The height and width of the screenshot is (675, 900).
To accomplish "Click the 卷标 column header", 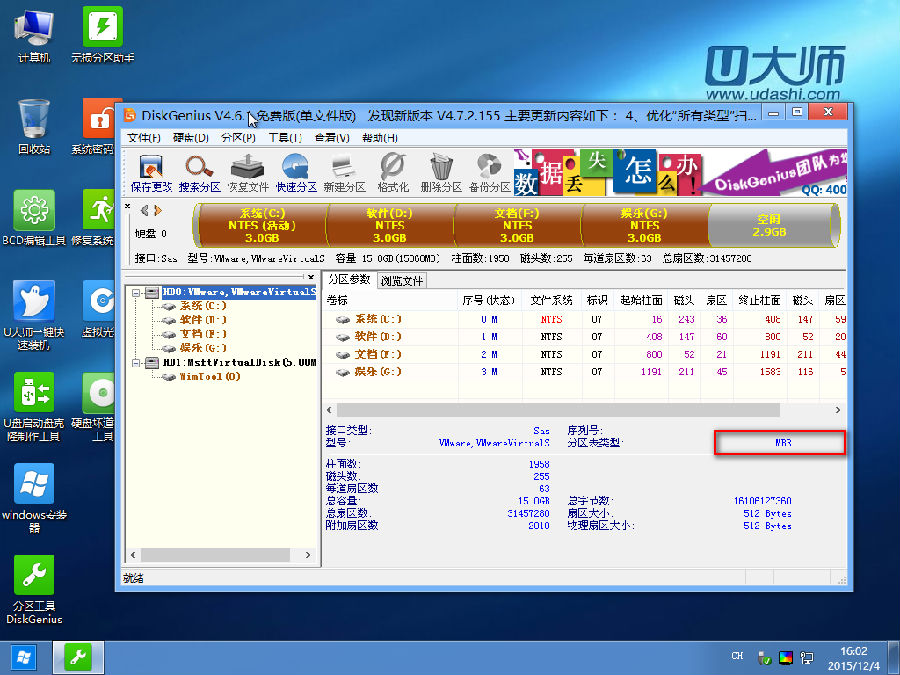I will point(338,300).
